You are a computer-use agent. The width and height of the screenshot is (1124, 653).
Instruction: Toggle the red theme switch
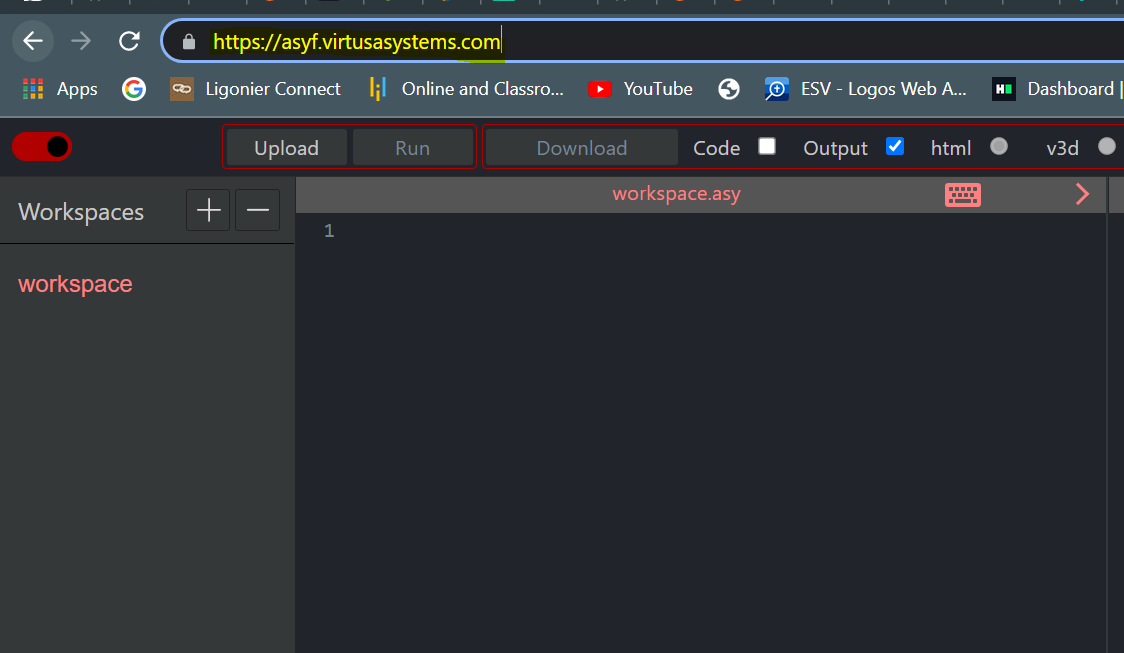click(41, 146)
